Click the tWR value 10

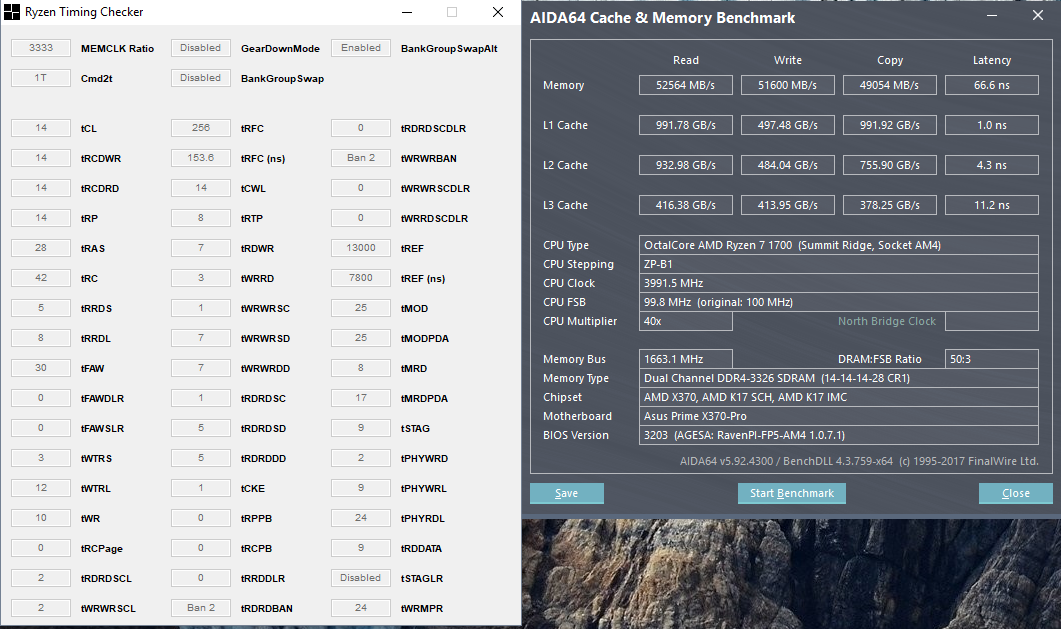41,518
